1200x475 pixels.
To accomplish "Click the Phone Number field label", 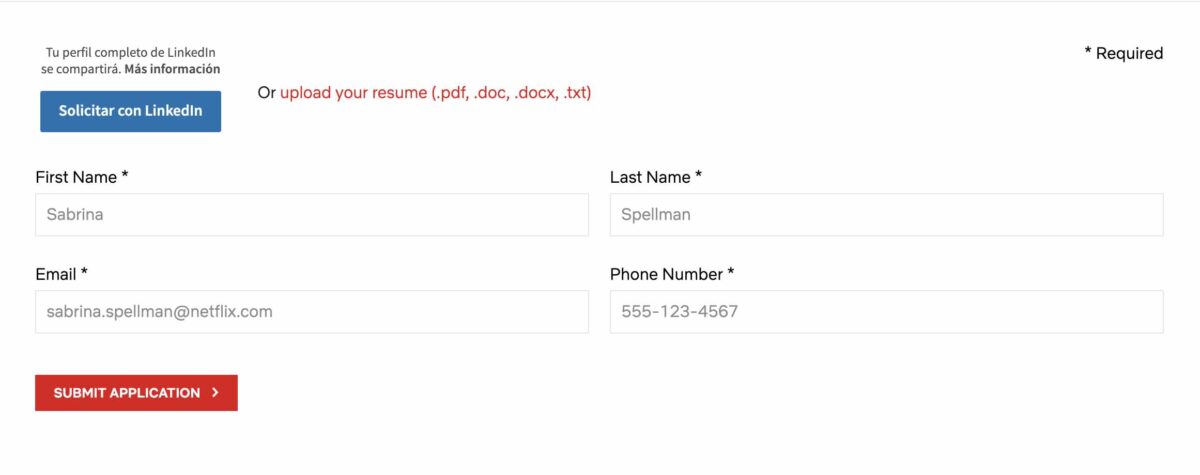I will (666, 274).
